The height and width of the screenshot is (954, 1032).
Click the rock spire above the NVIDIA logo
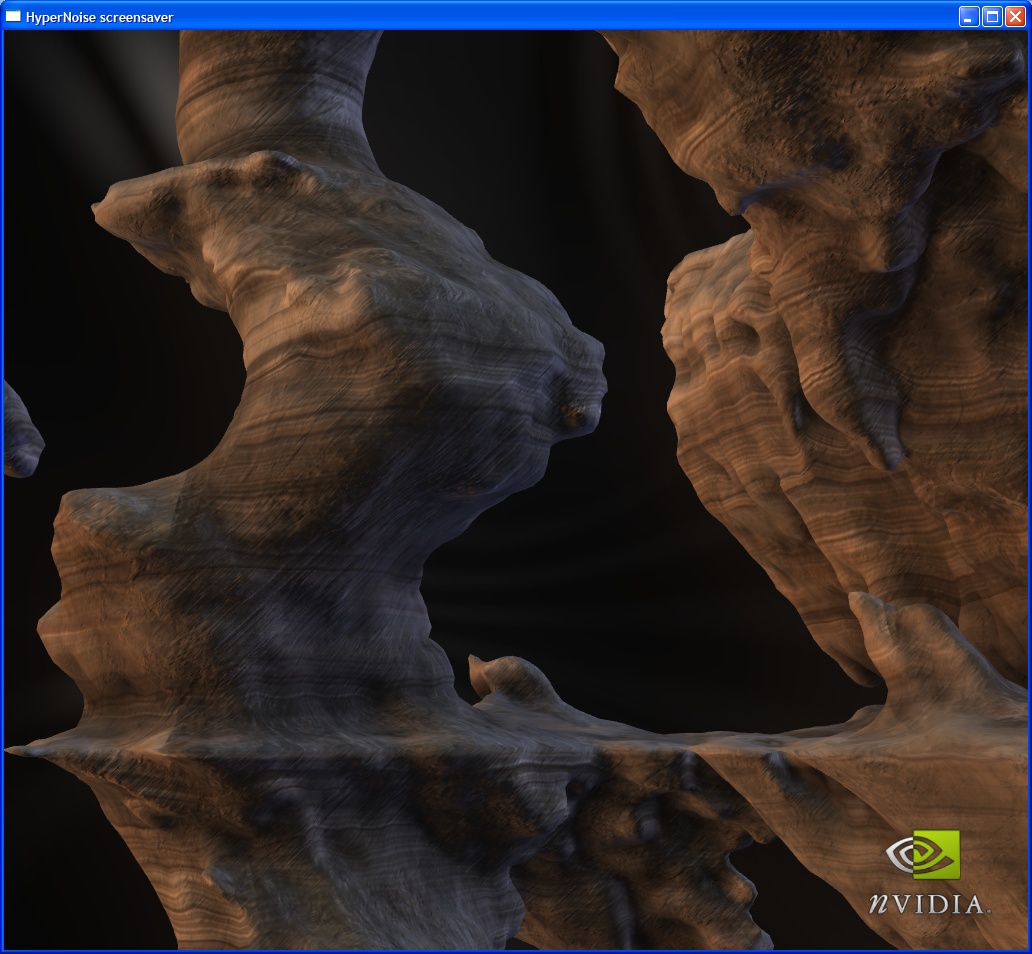click(890, 630)
